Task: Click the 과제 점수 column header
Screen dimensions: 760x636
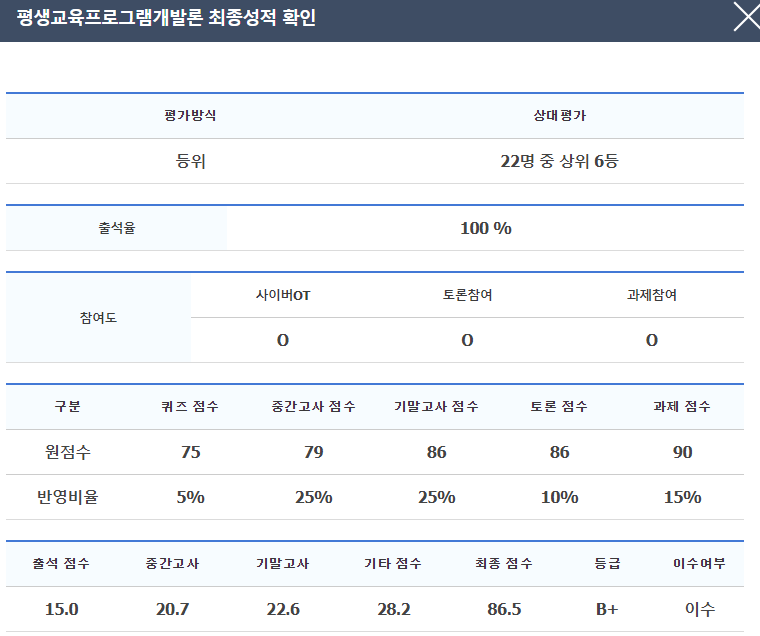Action: (x=682, y=406)
